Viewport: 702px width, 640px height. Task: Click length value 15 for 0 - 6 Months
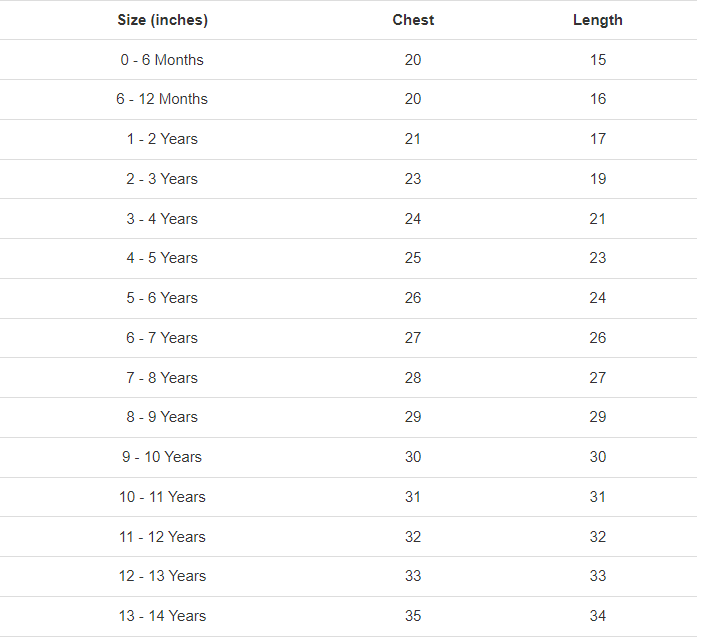coord(597,60)
